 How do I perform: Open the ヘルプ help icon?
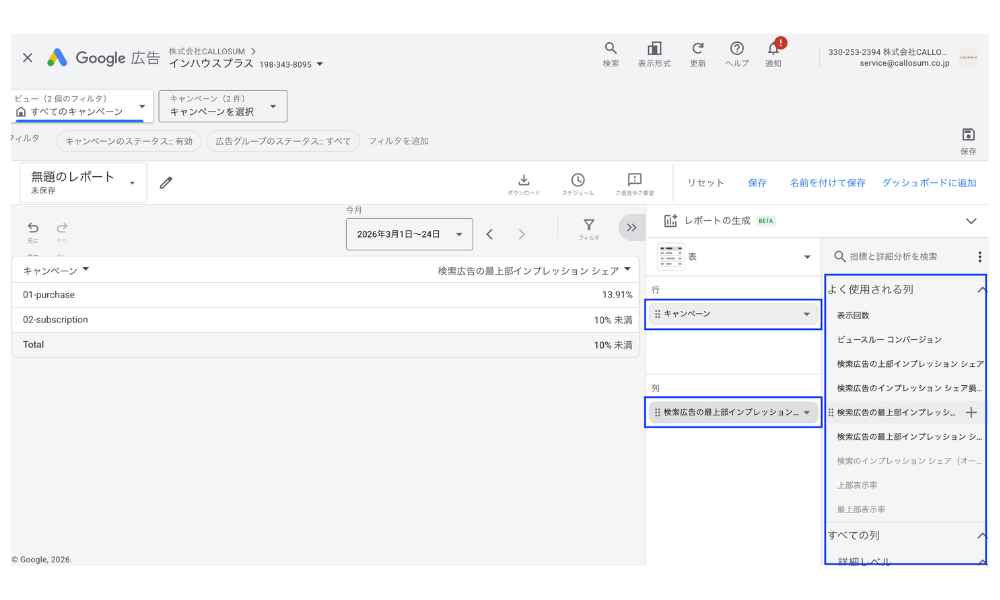tap(737, 54)
